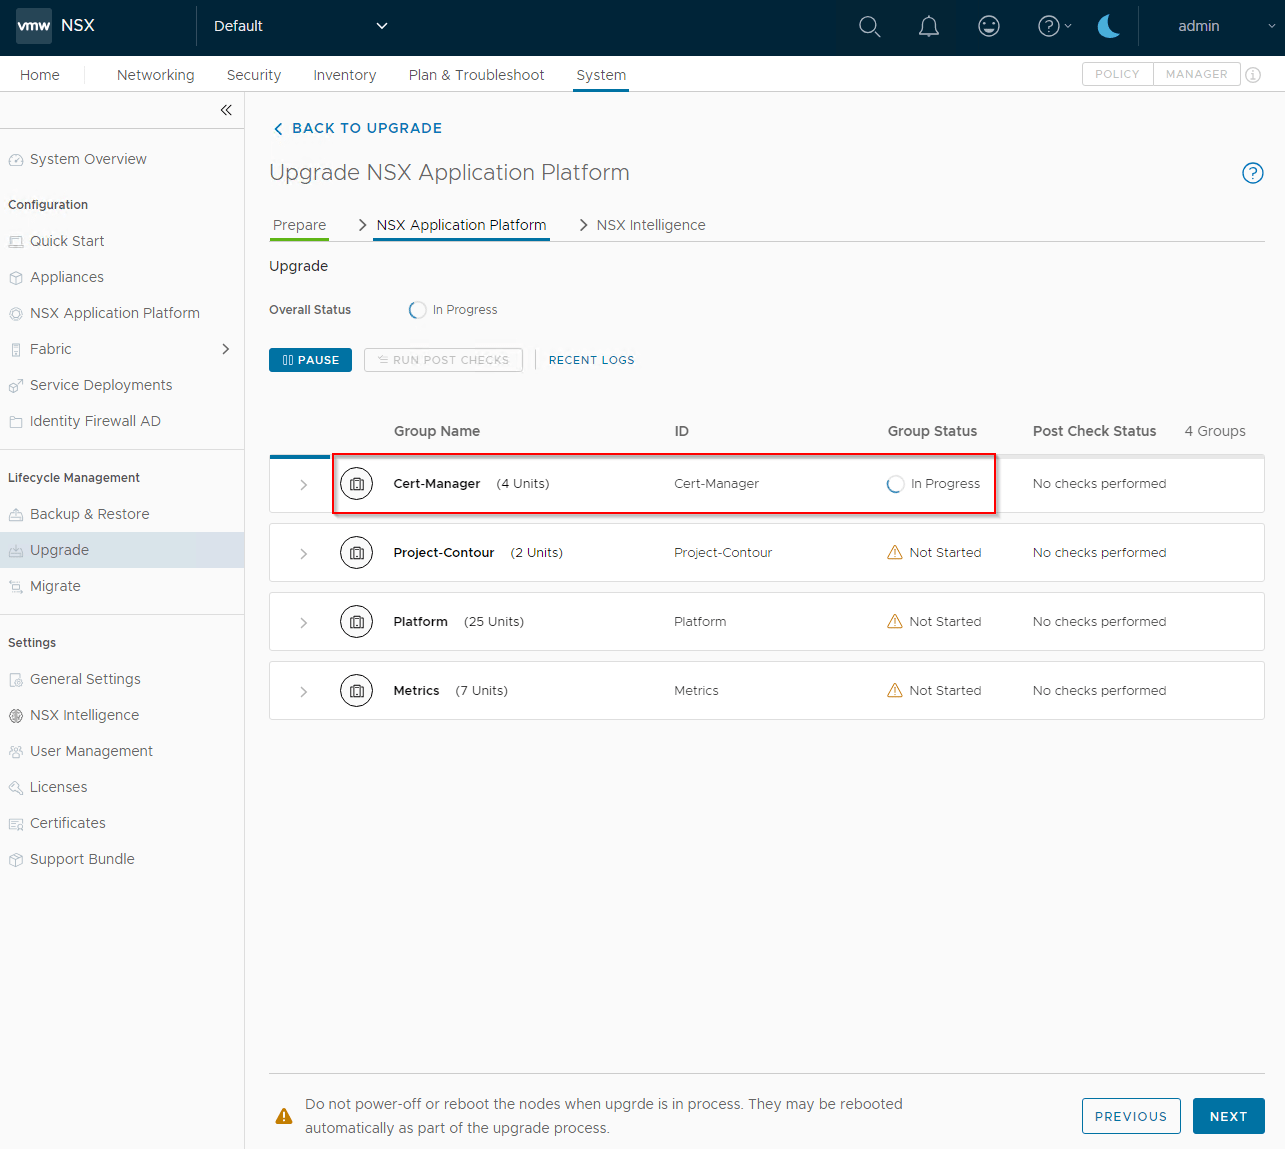Open Backup & Restore in sidebar

click(x=90, y=514)
